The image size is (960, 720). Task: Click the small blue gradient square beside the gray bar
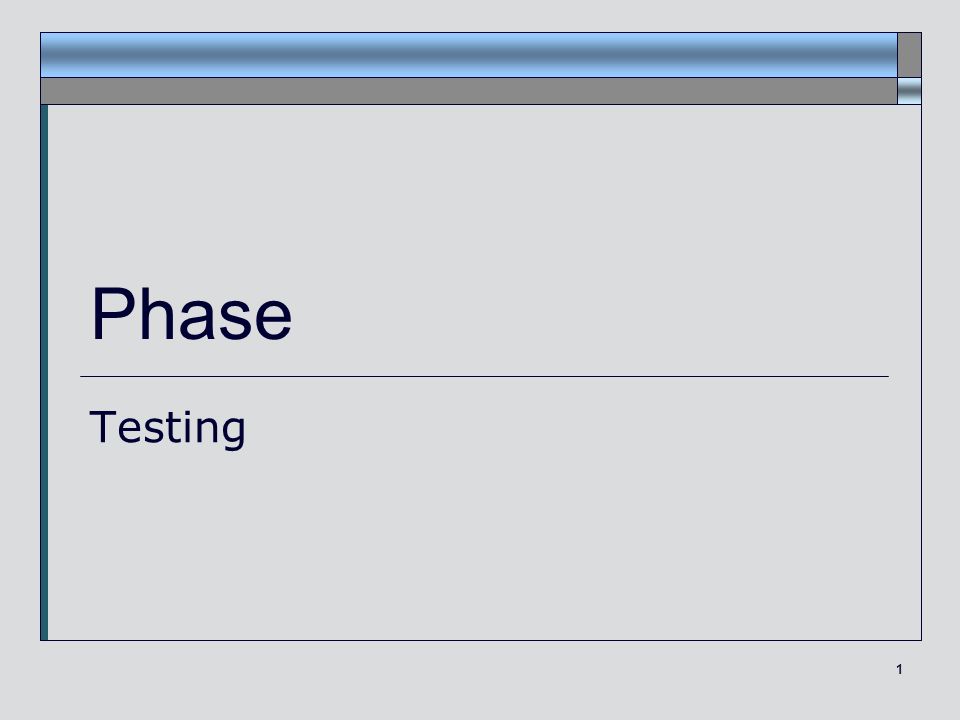click(909, 91)
